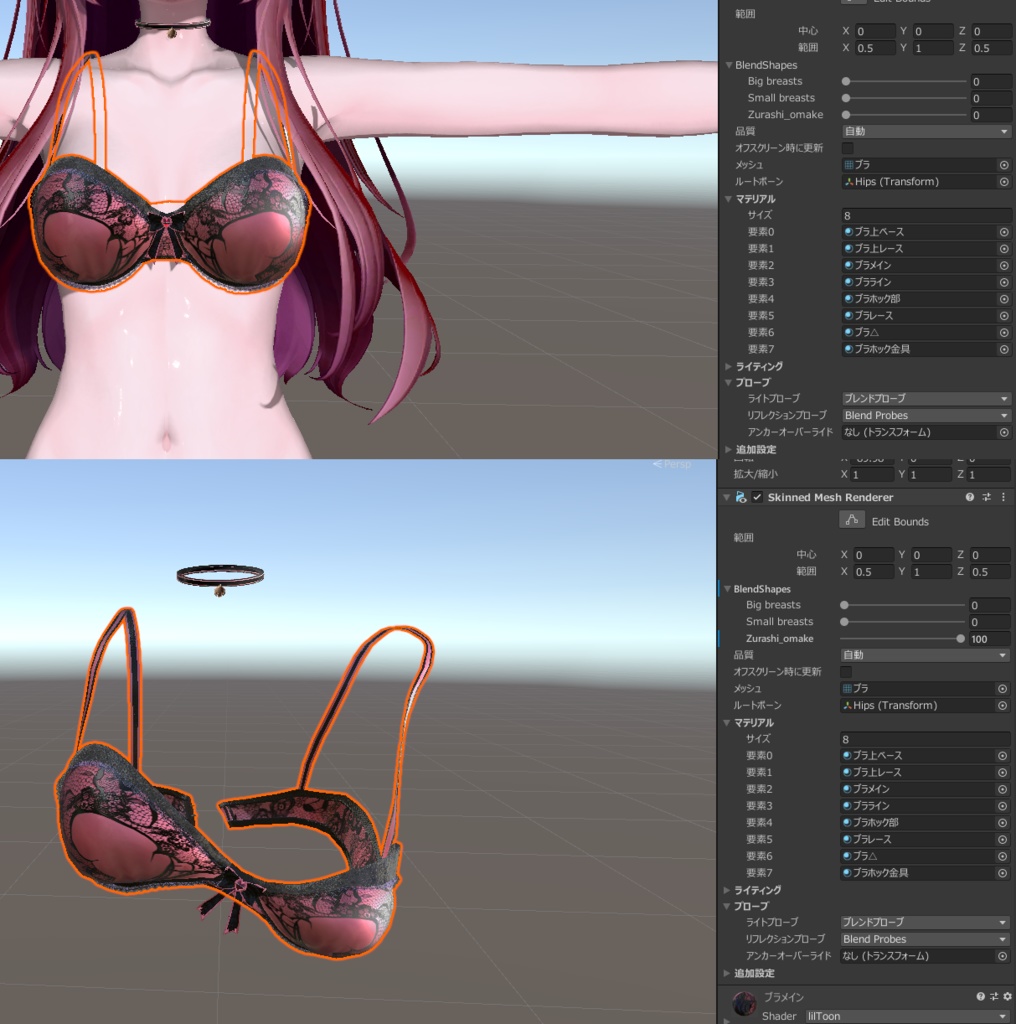Click the Zurashi_omake value field showing 100
The height and width of the screenshot is (1024, 1016).
point(990,639)
